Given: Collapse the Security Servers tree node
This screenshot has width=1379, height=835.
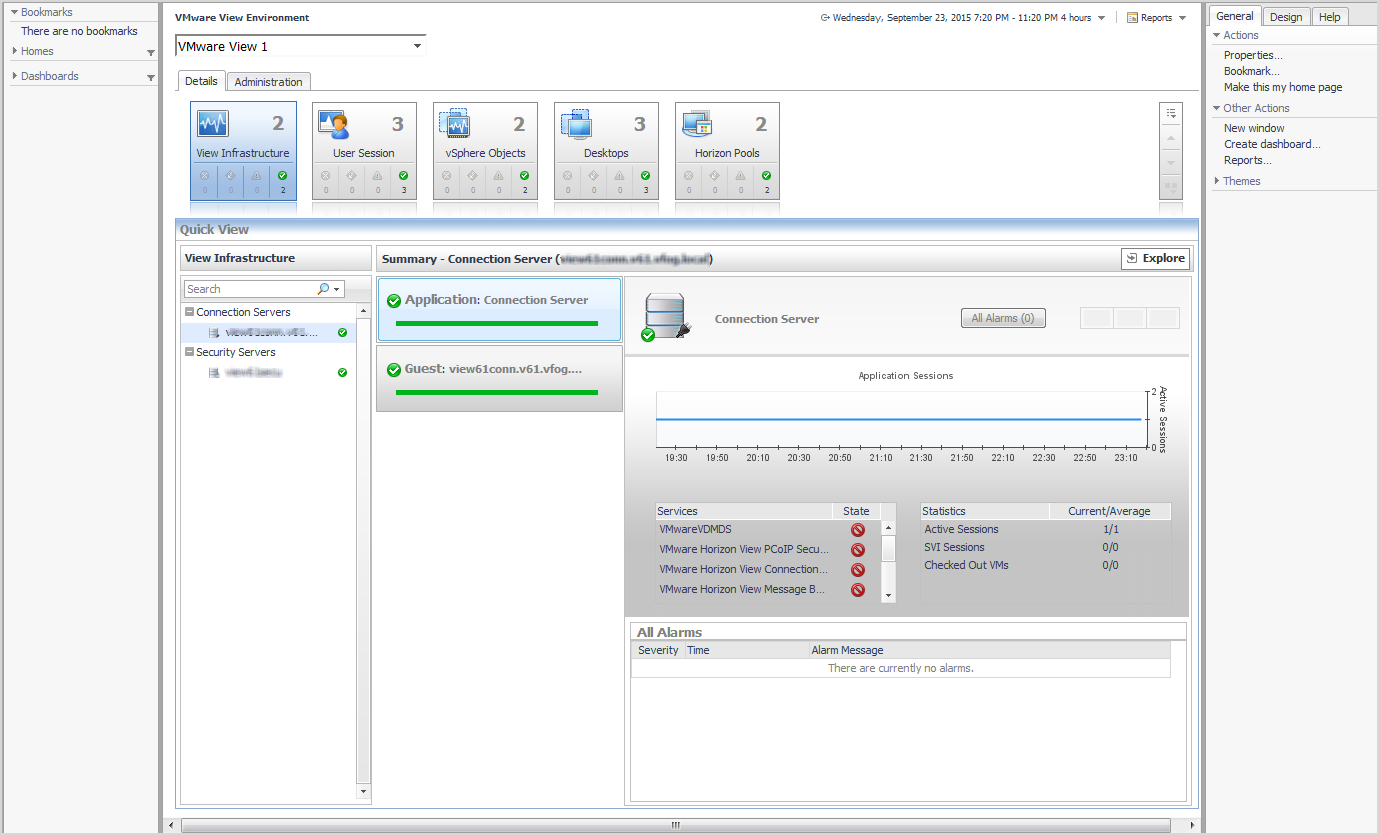Looking at the screenshot, I should click(x=189, y=352).
